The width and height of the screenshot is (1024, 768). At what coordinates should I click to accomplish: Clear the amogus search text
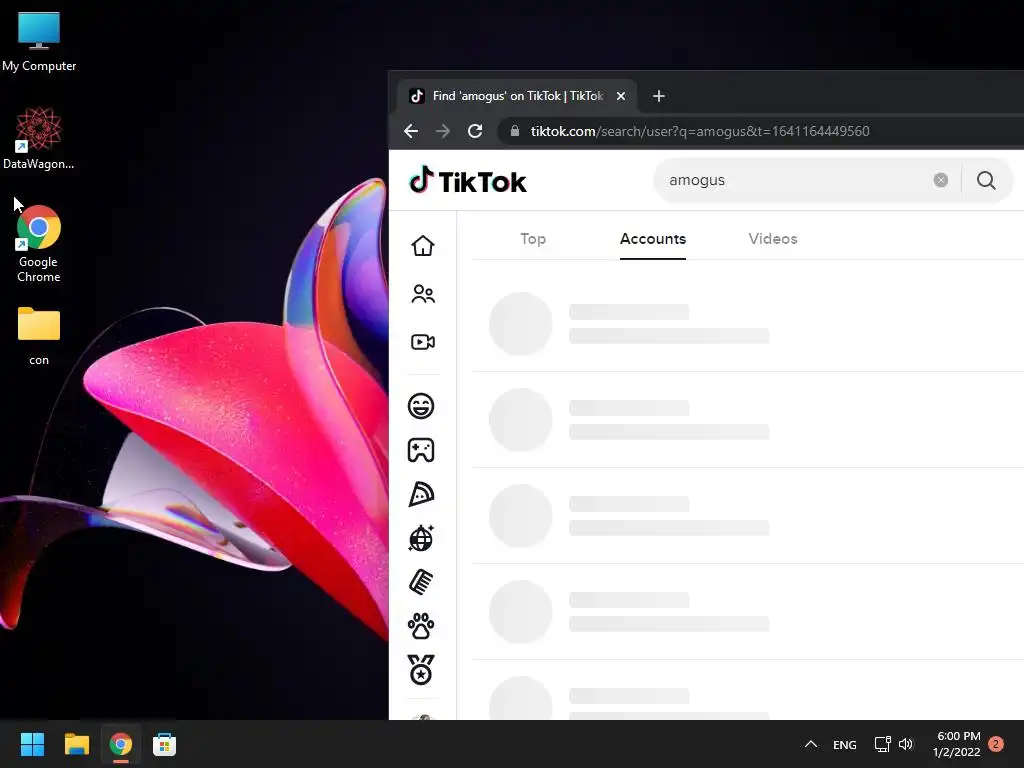pos(940,180)
